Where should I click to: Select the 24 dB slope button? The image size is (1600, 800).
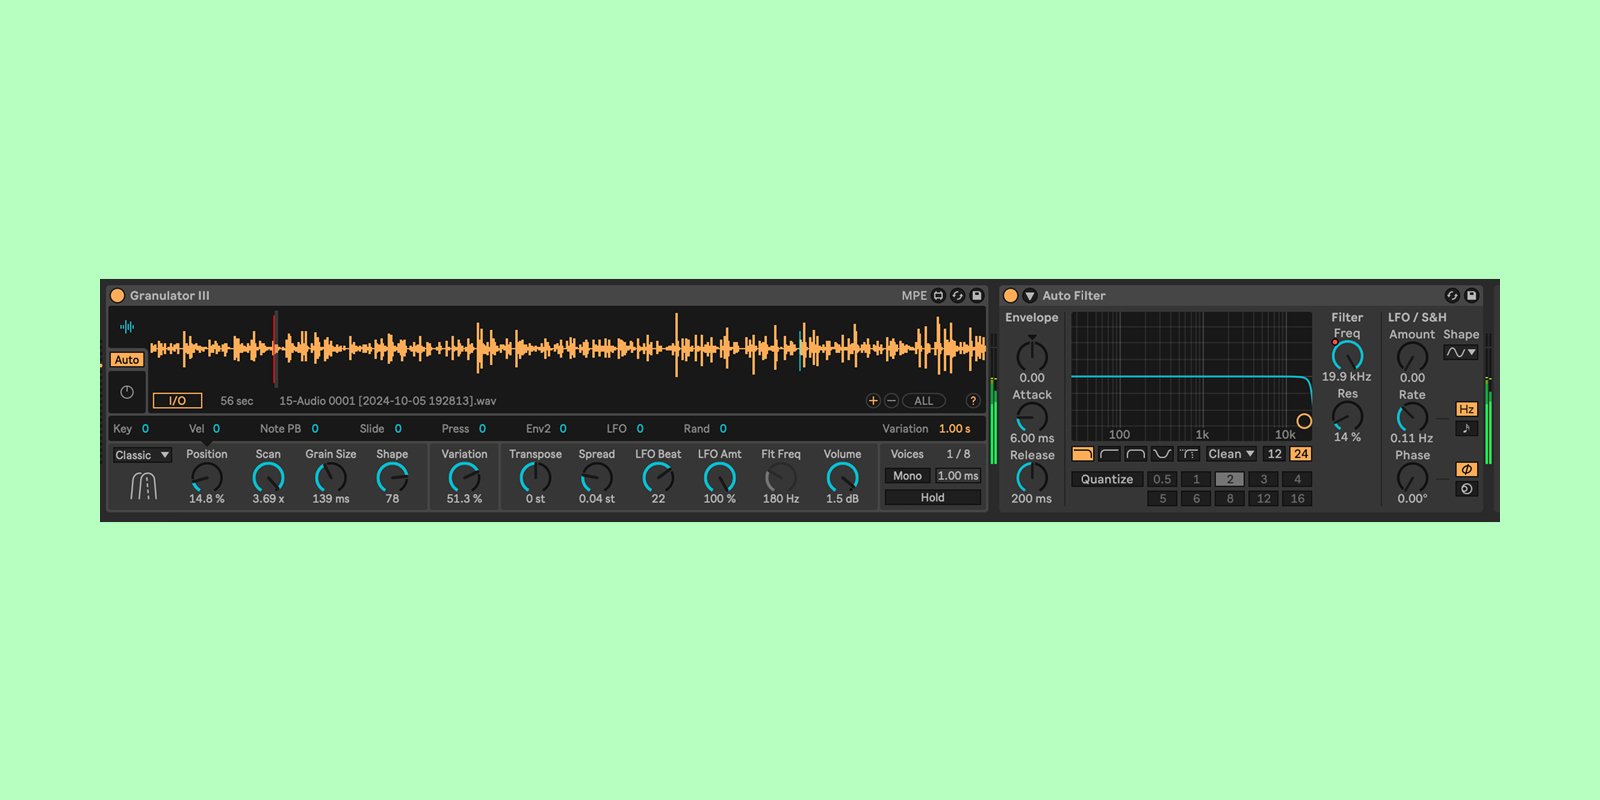[x=1300, y=454]
